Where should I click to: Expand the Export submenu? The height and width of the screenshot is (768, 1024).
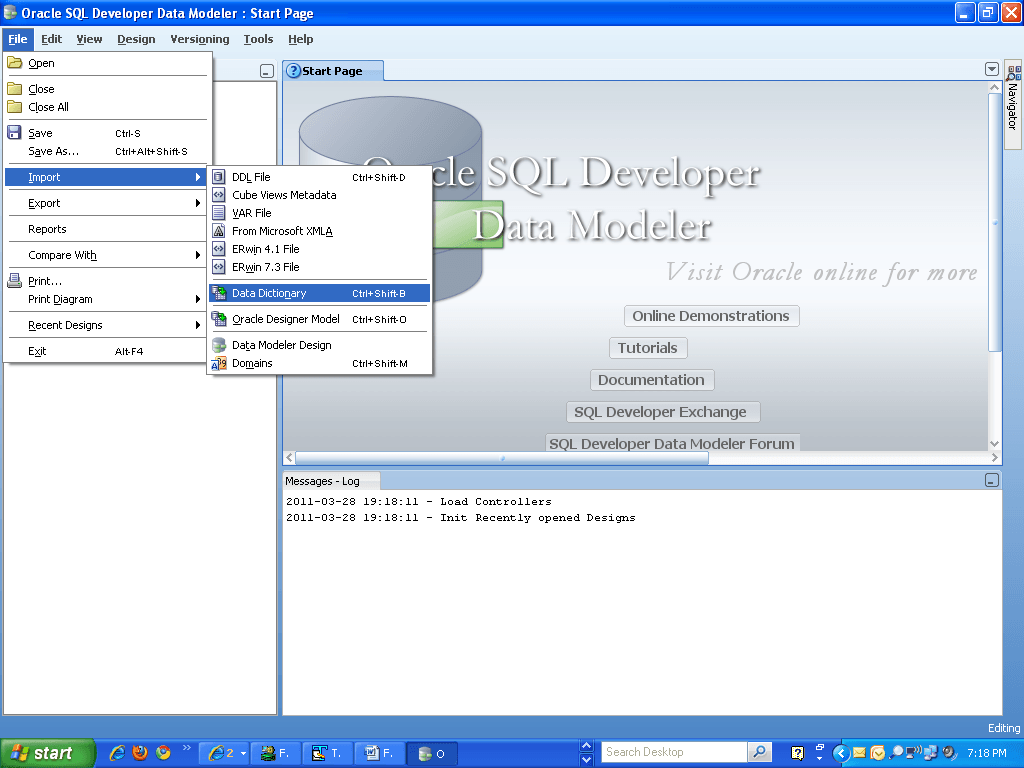coord(107,203)
